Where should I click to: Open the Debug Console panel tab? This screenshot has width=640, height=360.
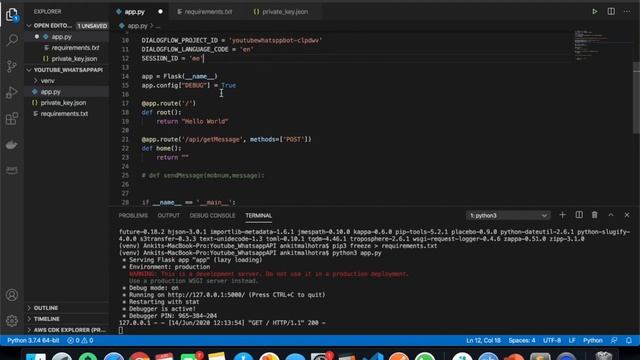[x=212, y=216]
